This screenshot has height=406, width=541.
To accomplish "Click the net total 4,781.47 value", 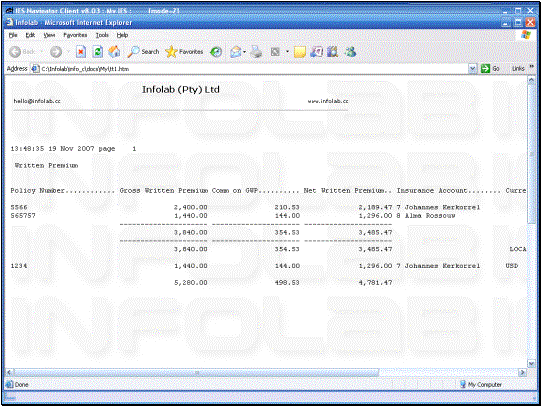I will point(375,283).
